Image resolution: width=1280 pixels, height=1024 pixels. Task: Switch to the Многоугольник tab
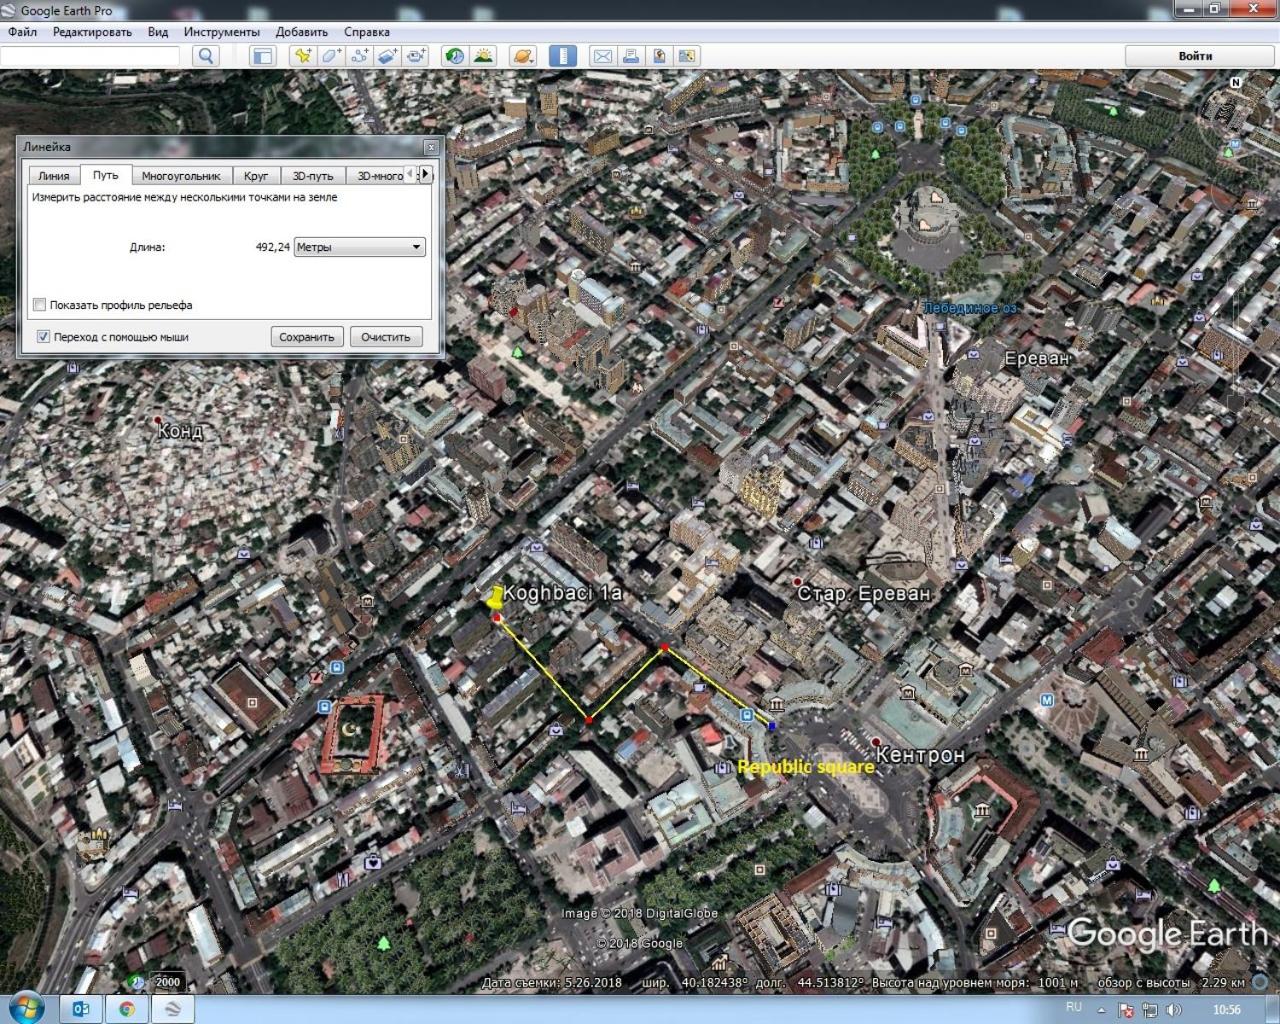181,176
